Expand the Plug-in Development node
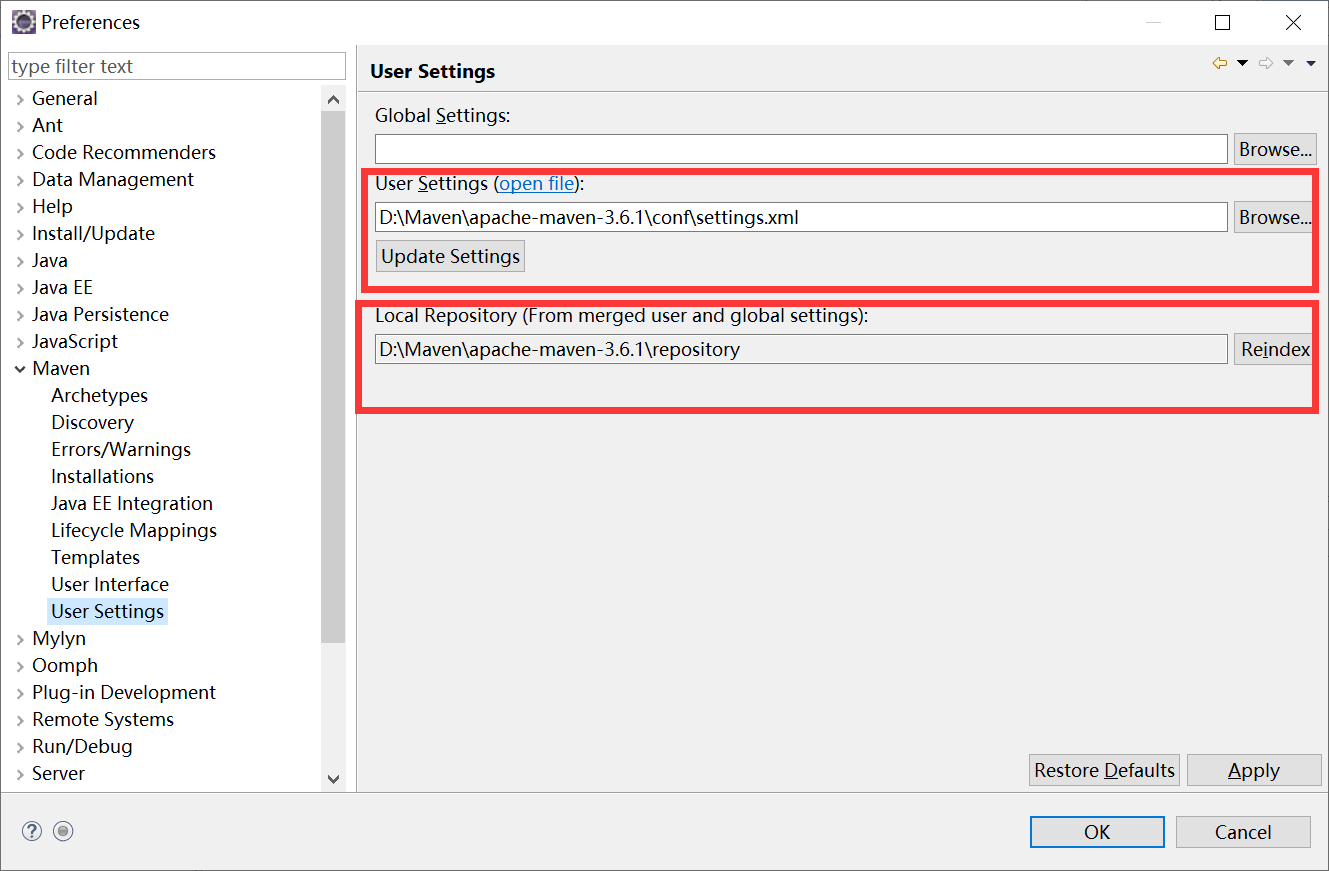1329x871 pixels. click(x=21, y=693)
